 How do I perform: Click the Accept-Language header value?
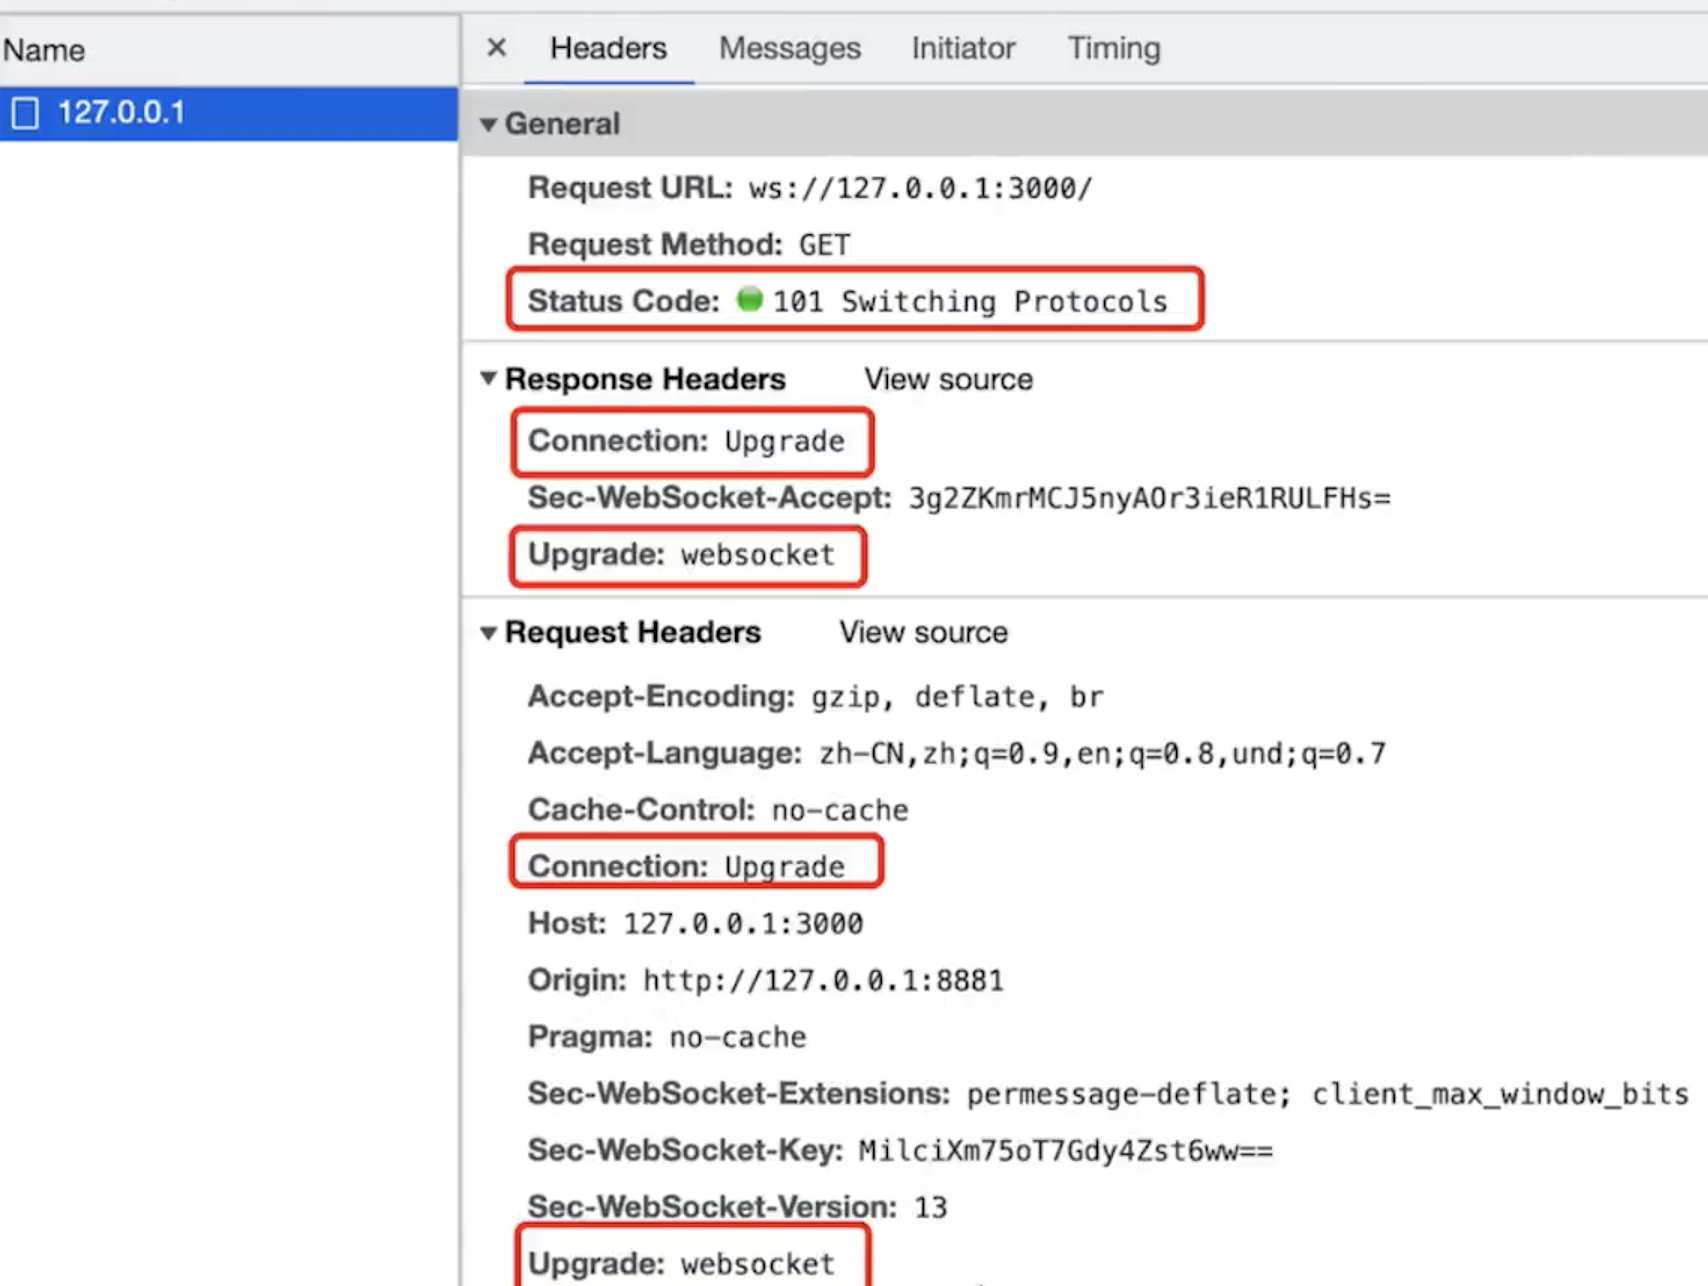1102,754
